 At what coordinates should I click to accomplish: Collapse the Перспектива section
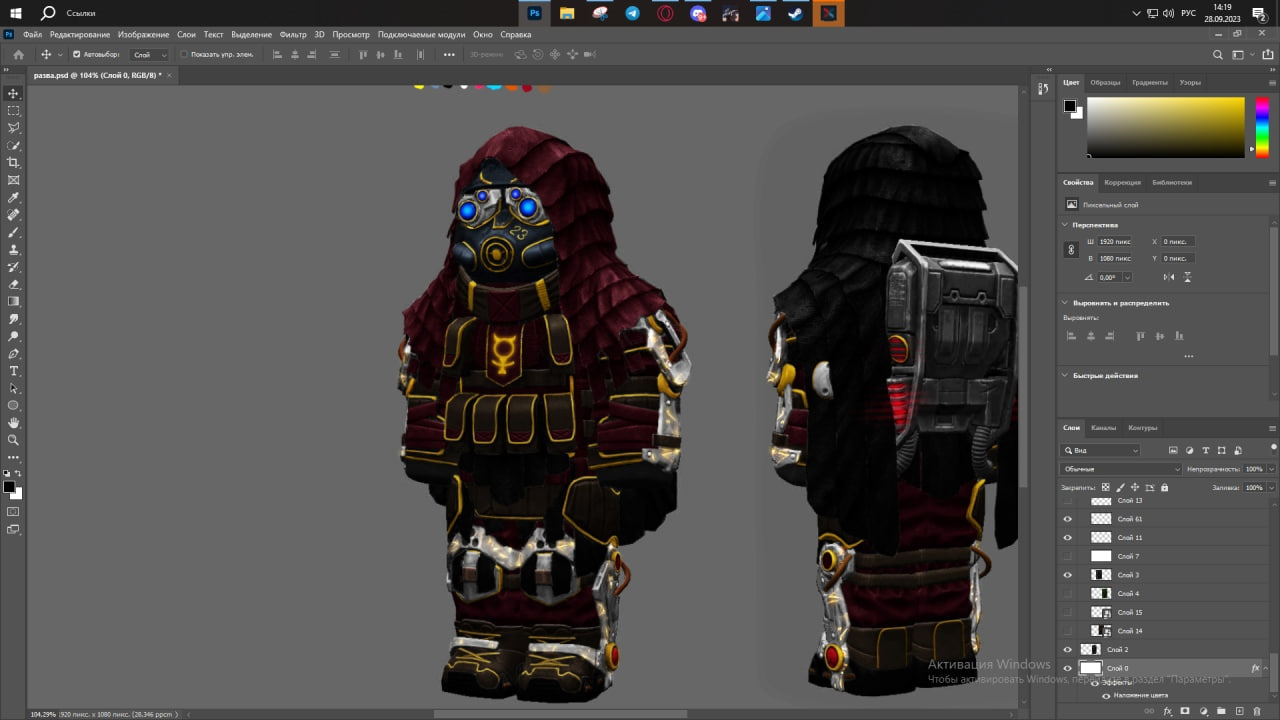point(1065,225)
